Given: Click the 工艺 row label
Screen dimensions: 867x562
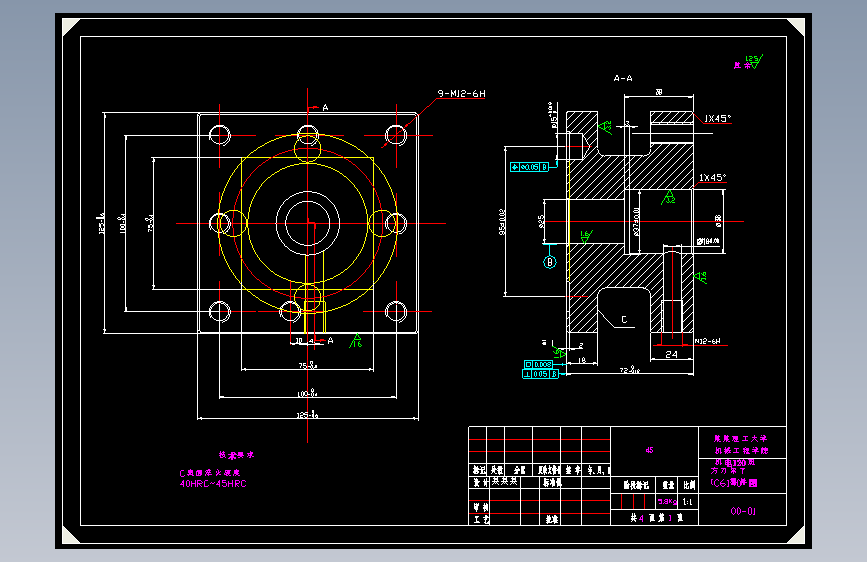Looking at the screenshot, I should point(481,519).
